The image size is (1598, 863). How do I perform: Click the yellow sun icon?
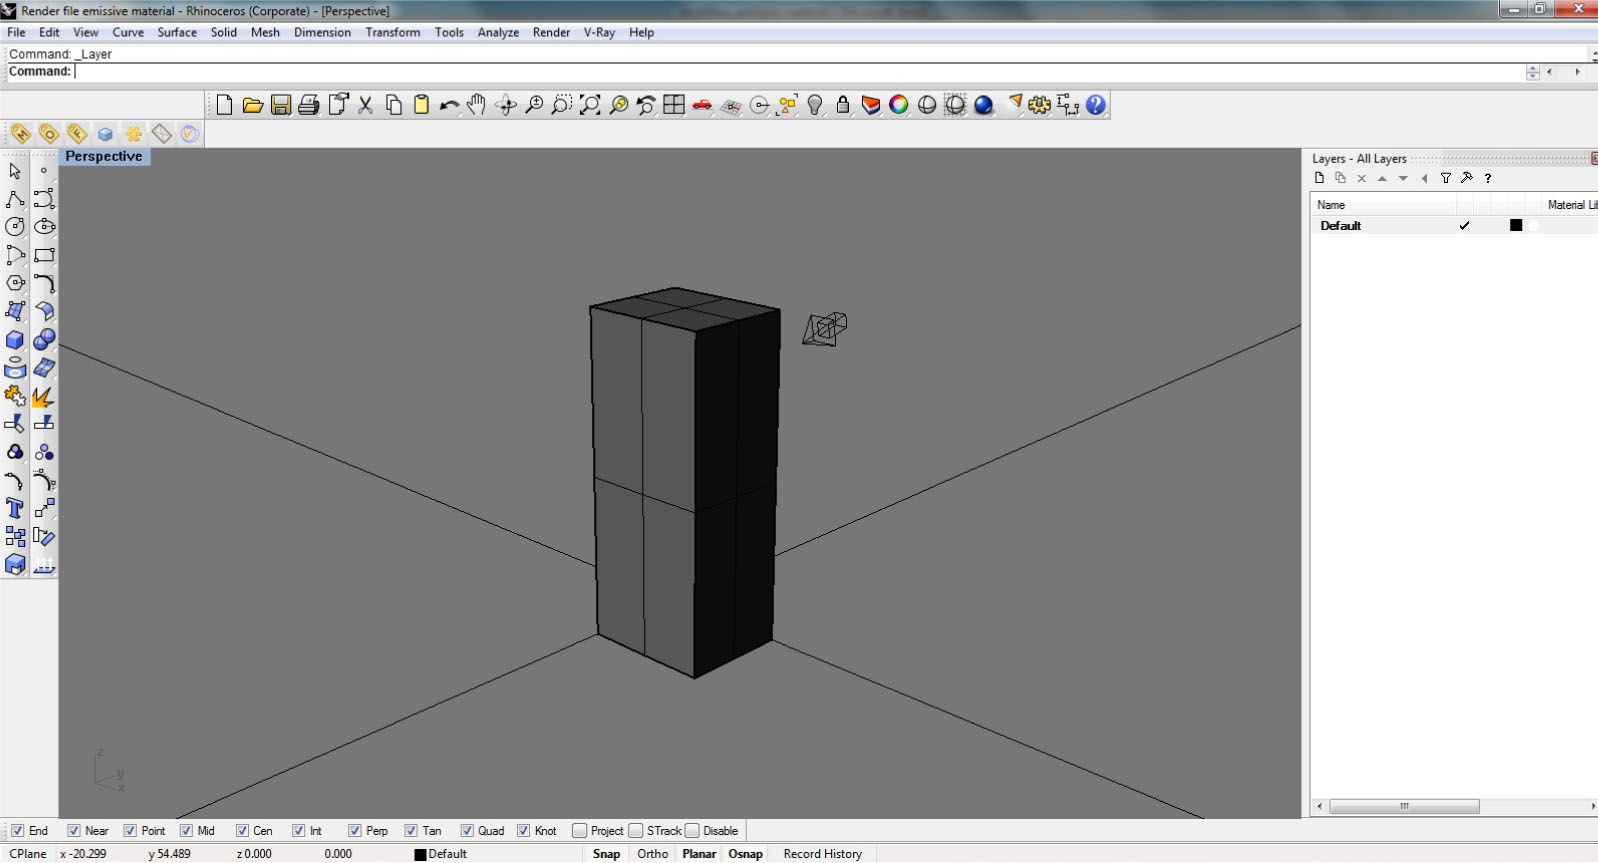(133, 134)
